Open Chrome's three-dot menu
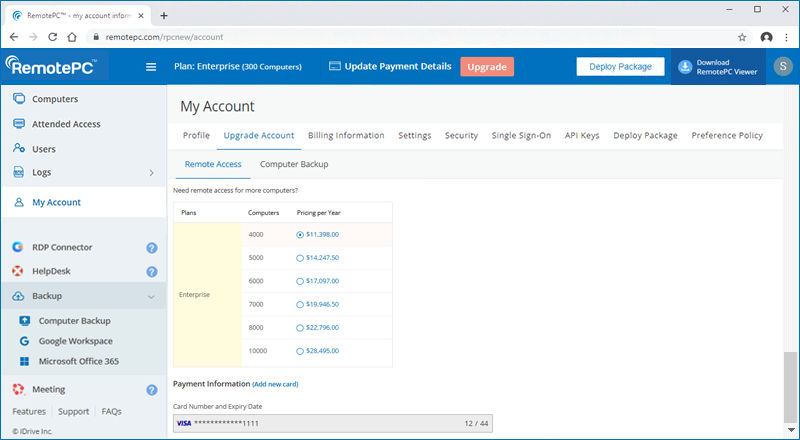Image resolution: width=800 pixels, height=440 pixels. coord(786,37)
